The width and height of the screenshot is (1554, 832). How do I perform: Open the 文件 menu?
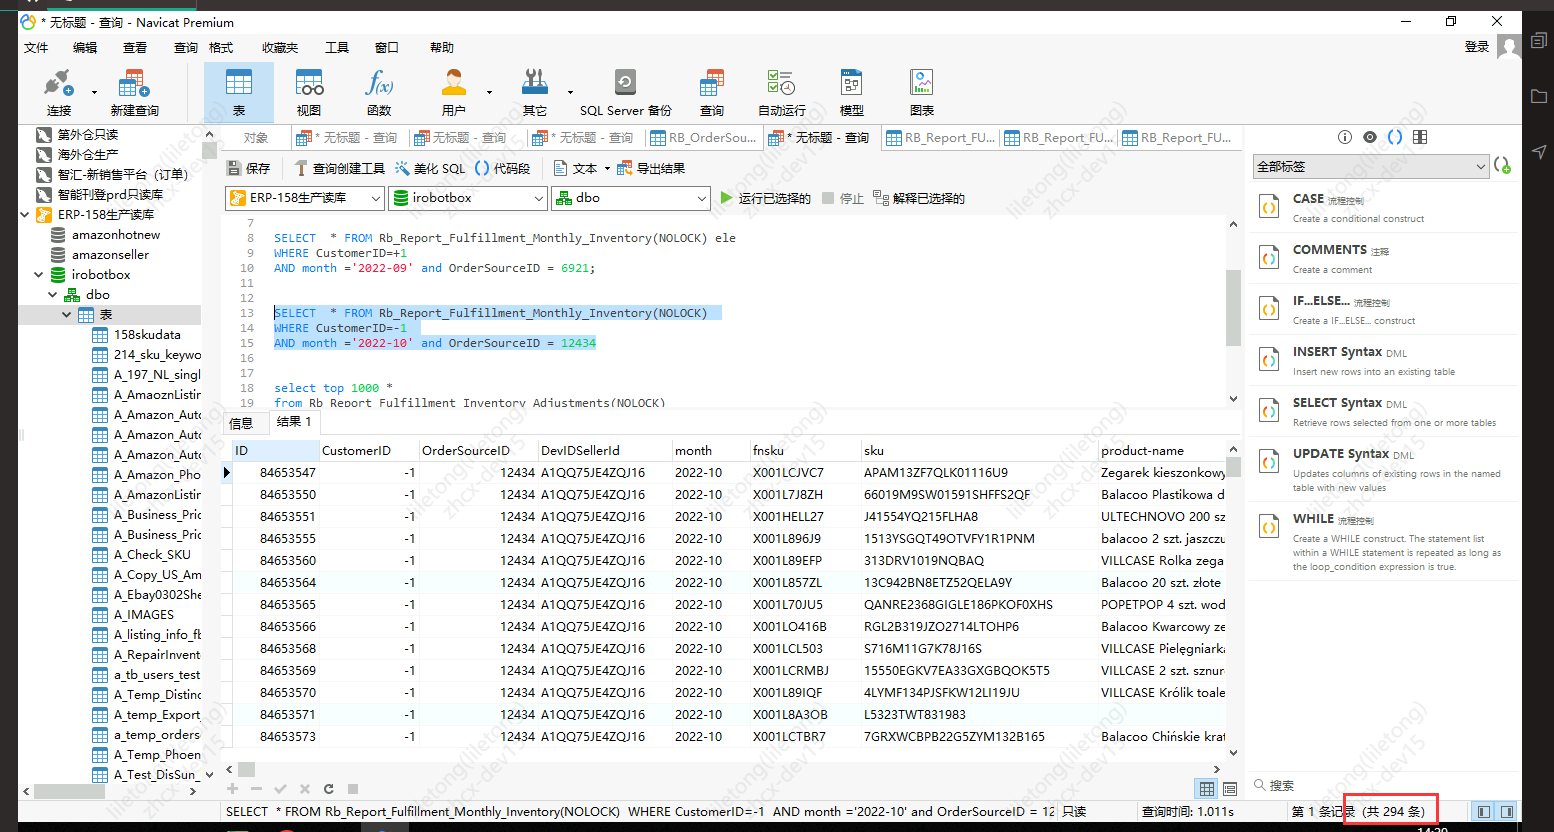coord(36,47)
